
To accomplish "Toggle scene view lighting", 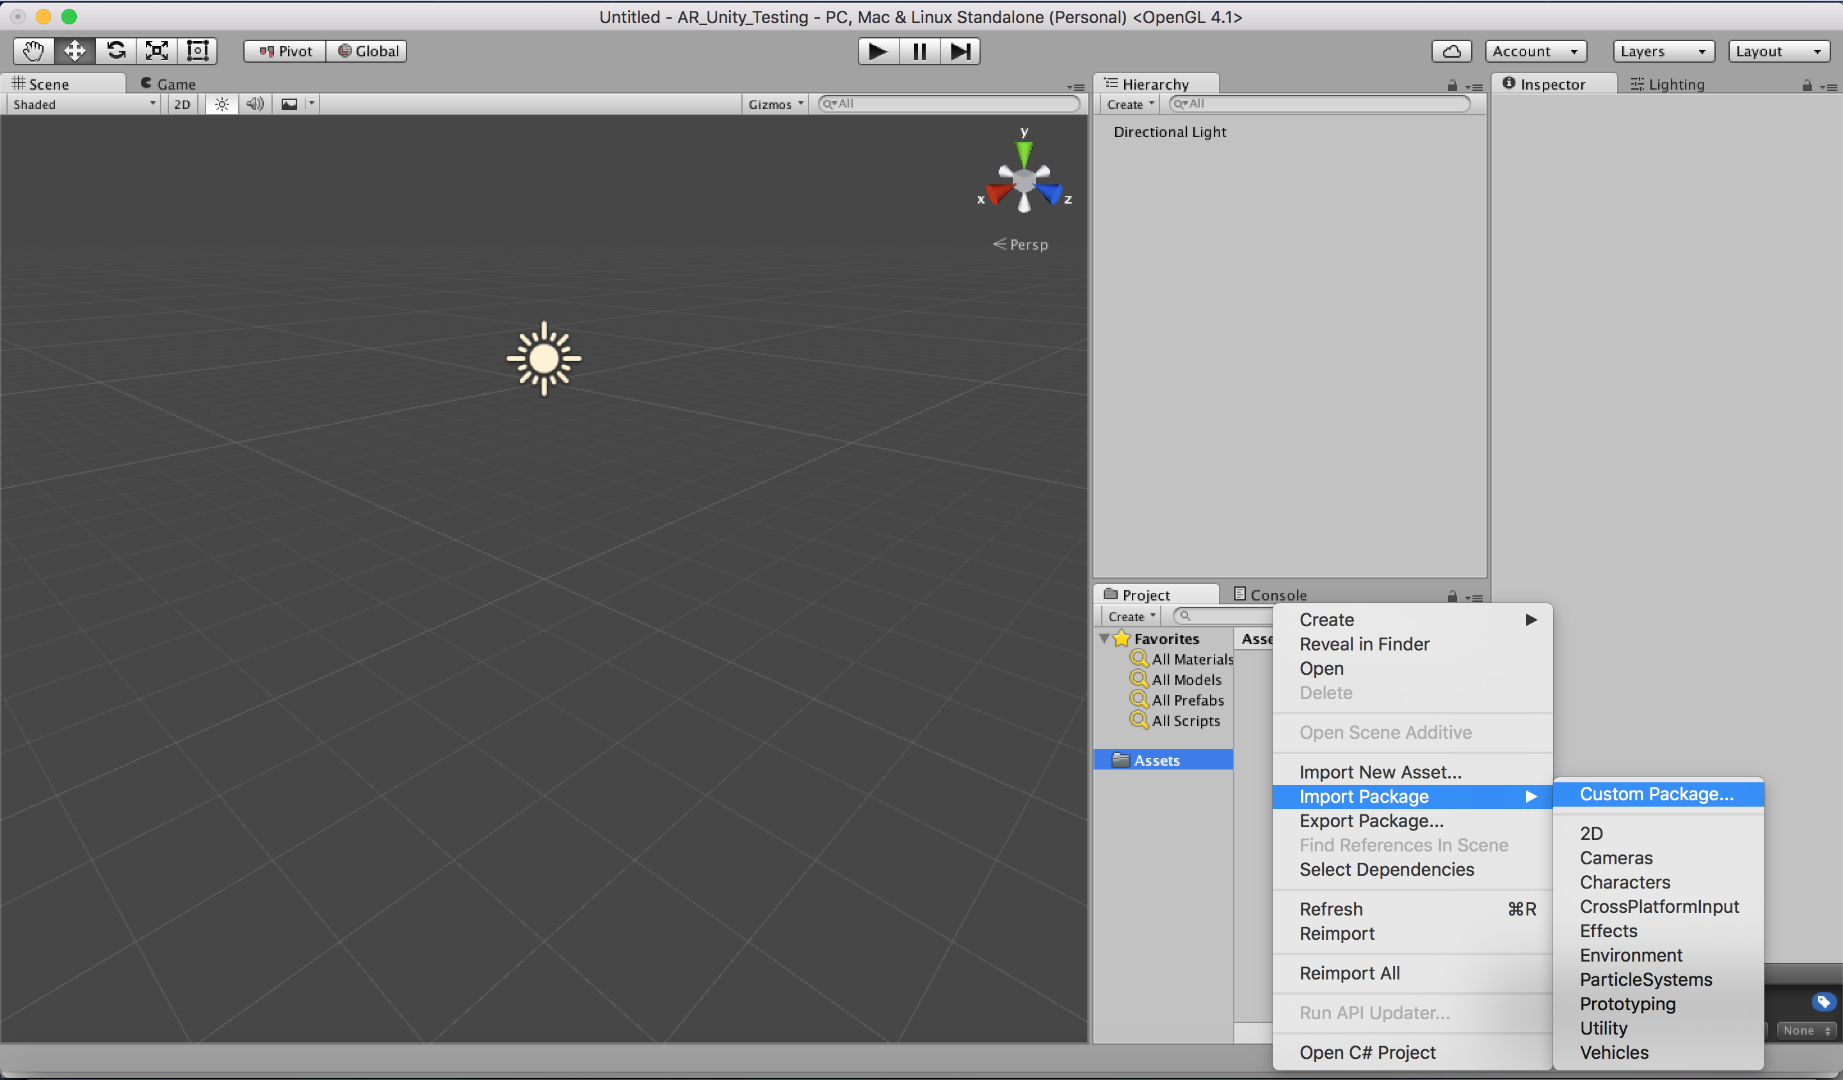I will tap(220, 104).
